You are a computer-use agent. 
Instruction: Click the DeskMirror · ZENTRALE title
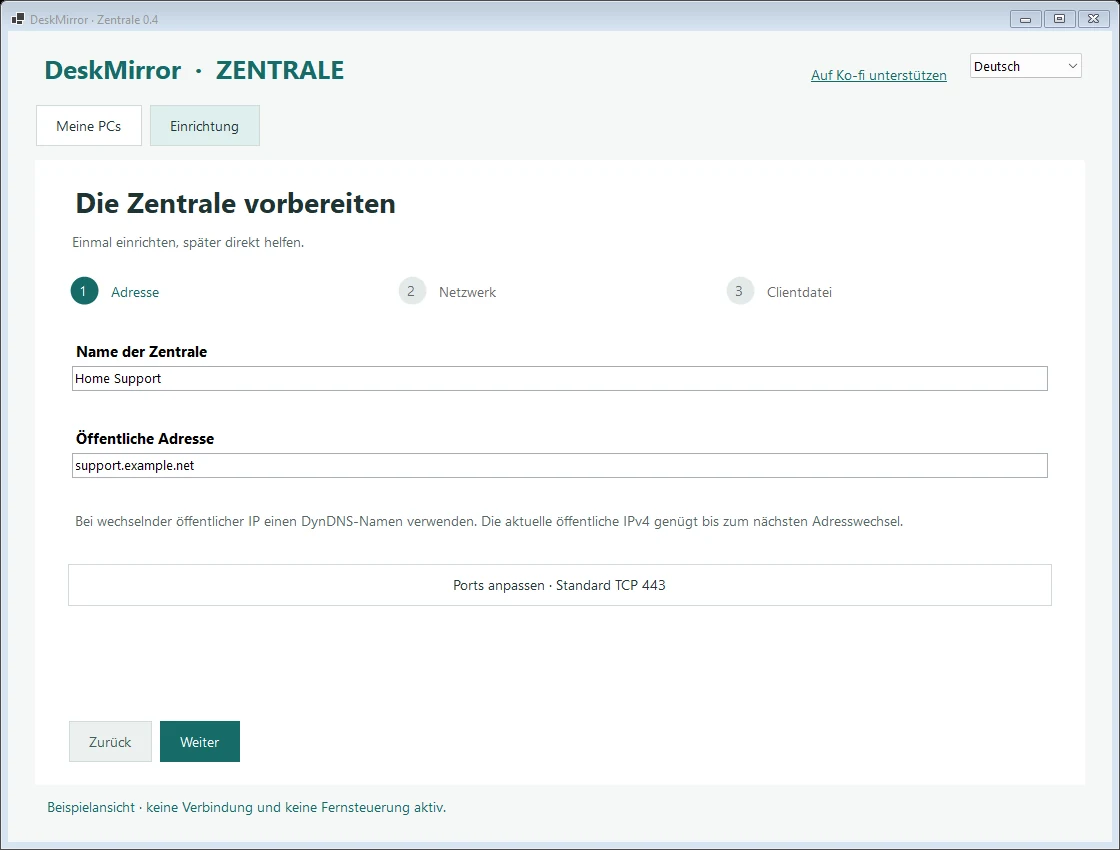click(194, 70)
